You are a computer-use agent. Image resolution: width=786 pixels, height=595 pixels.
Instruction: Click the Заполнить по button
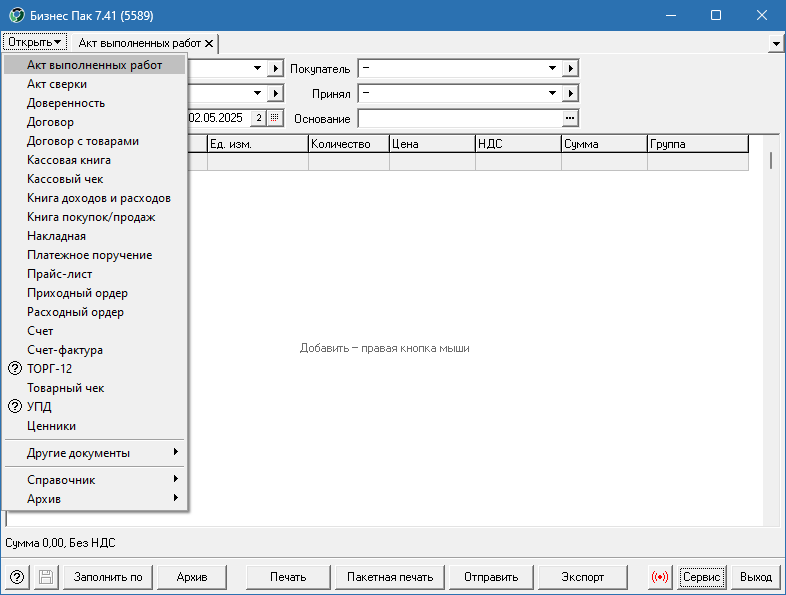[108, 577]
